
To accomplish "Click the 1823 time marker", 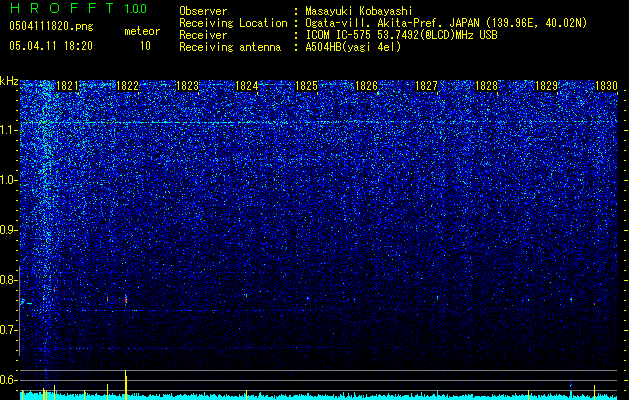I will [187, 85].
